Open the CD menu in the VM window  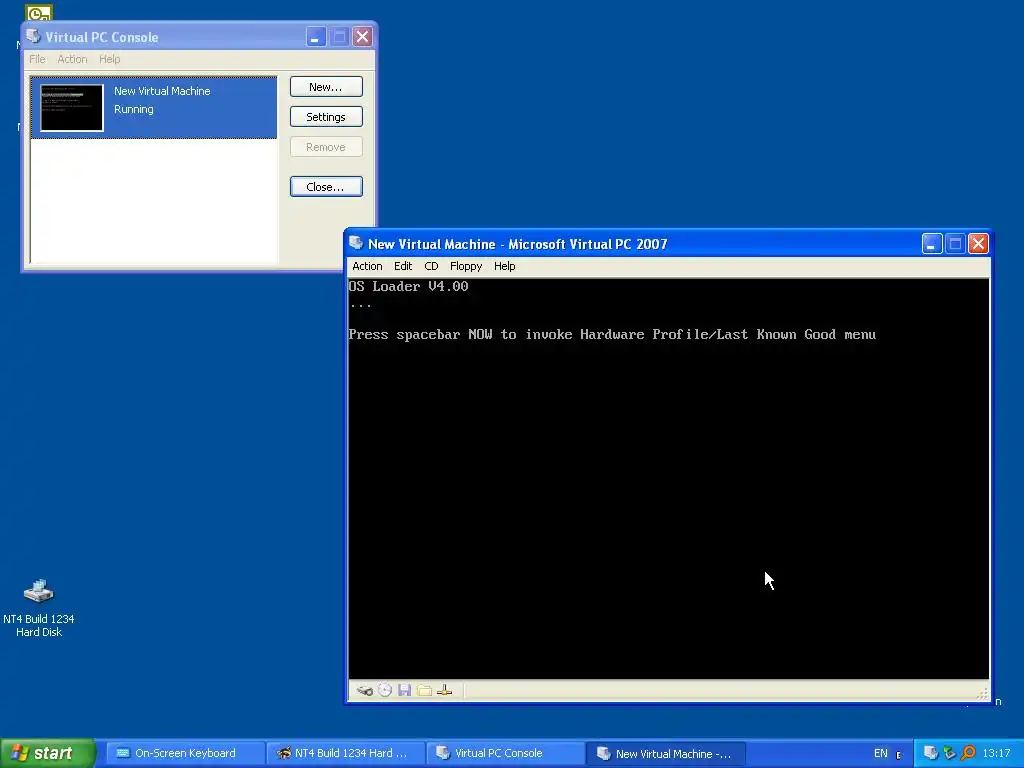click(x=431, y=266)
